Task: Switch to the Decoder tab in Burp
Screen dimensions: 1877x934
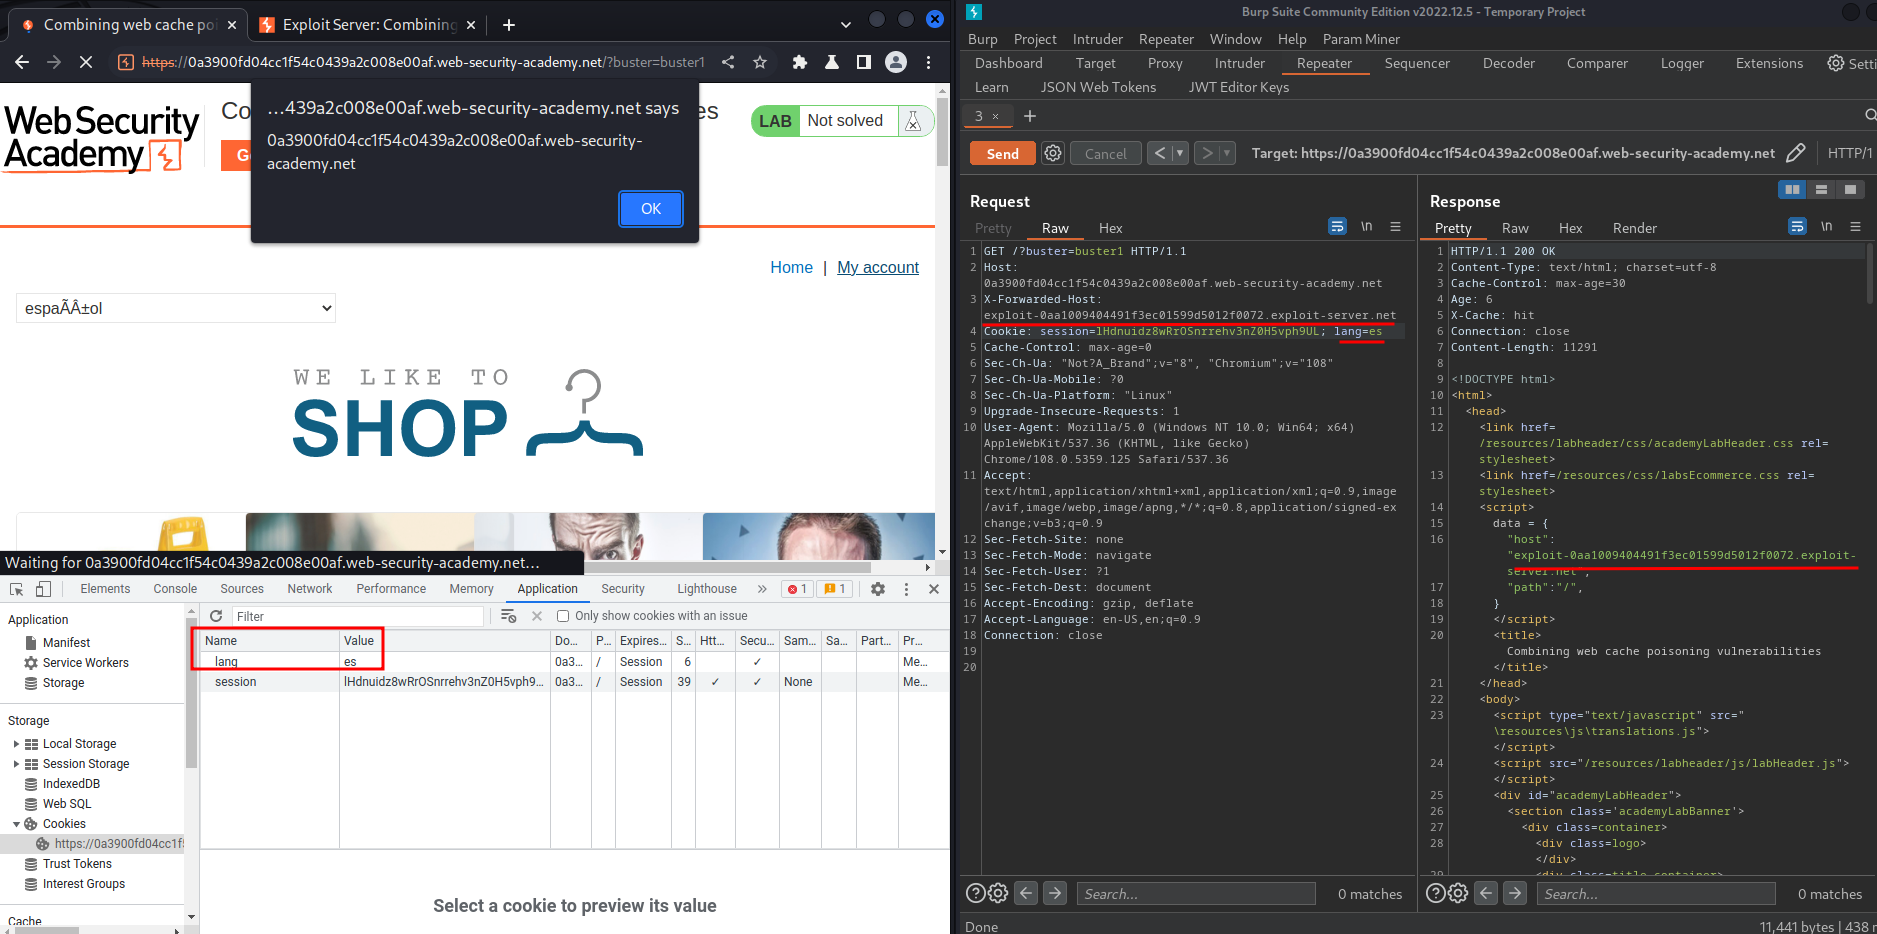Action: coord(1508,63)
